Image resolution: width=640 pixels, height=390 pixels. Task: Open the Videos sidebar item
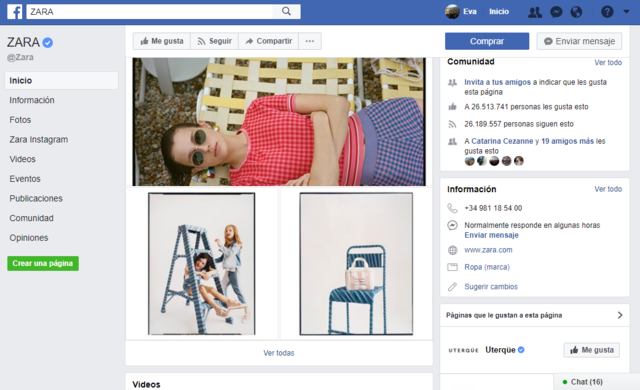click(22, 159)
